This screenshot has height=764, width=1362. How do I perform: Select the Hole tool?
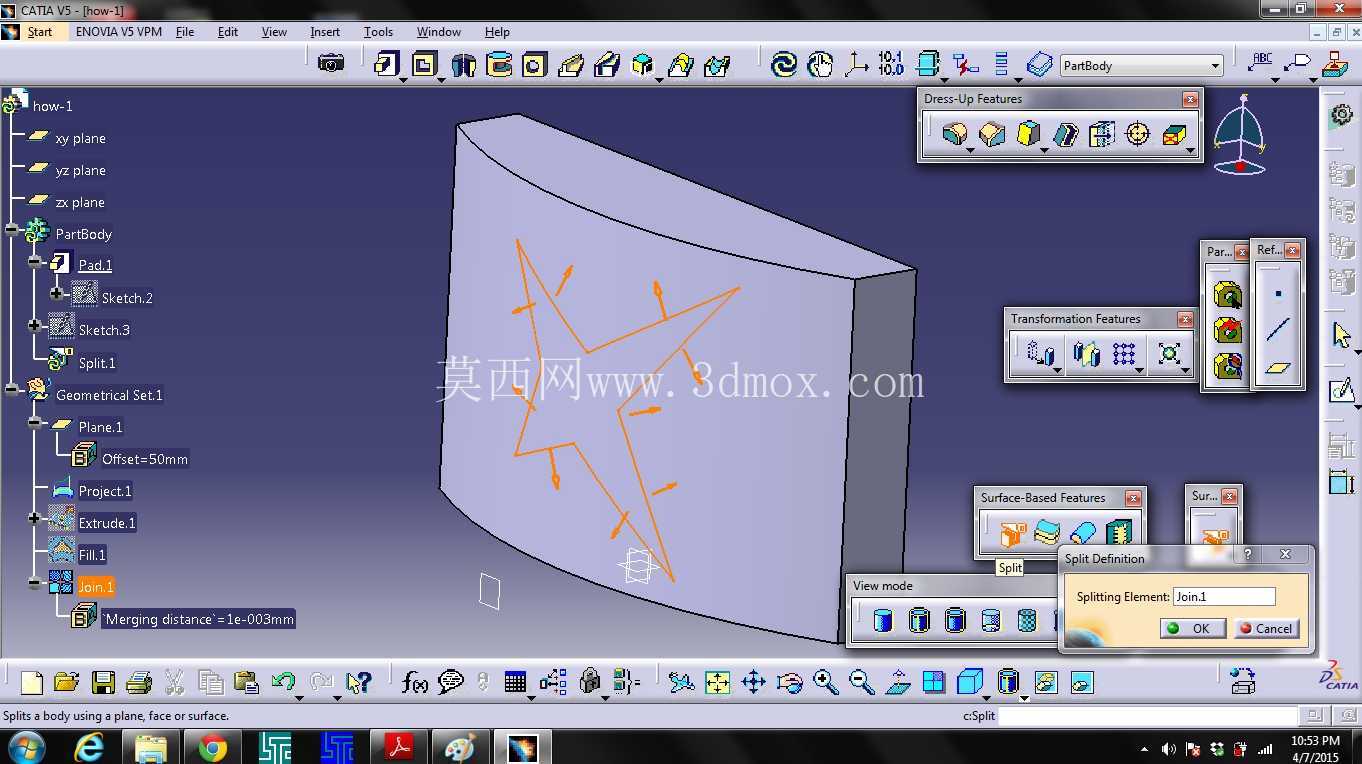coord(535,65)
